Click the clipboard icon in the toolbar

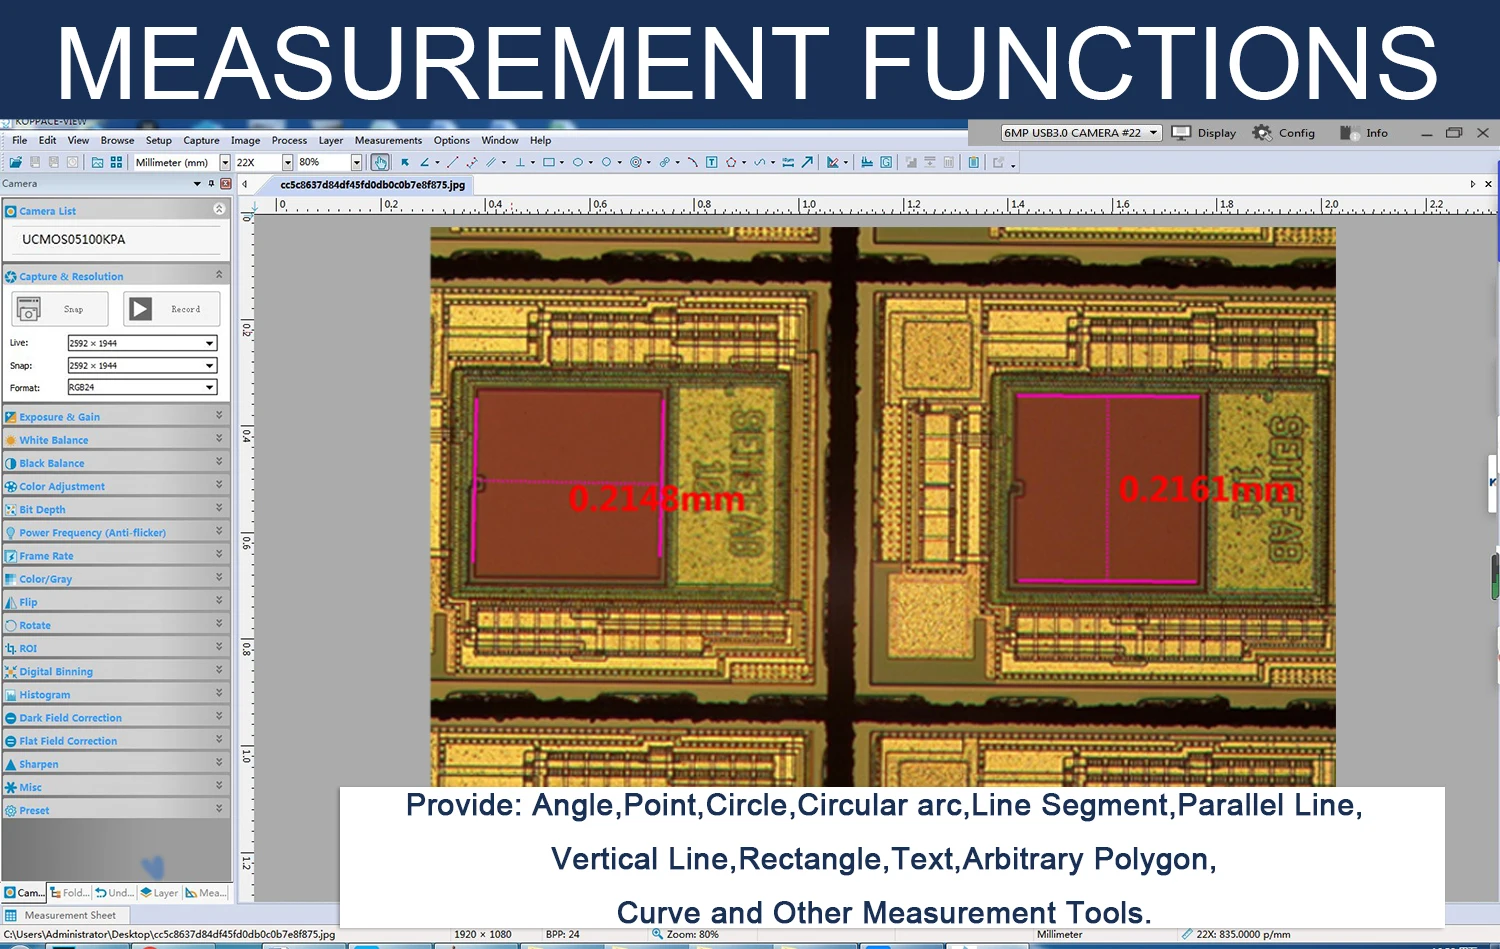tap(973, 162)
